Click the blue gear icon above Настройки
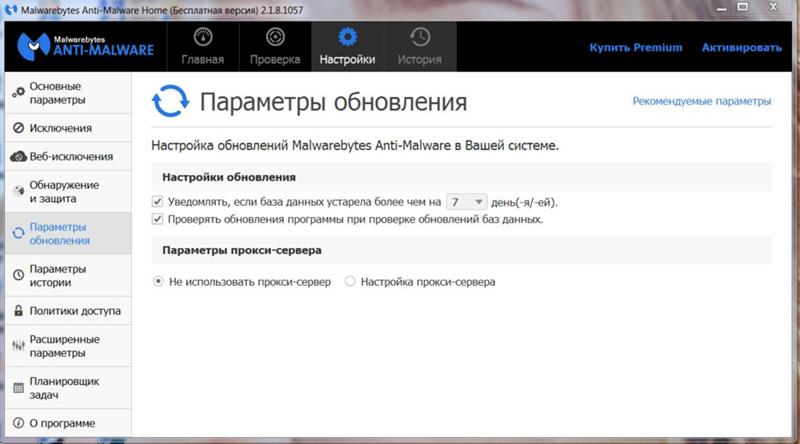800x444 pixels. click(x=347, y=37)
